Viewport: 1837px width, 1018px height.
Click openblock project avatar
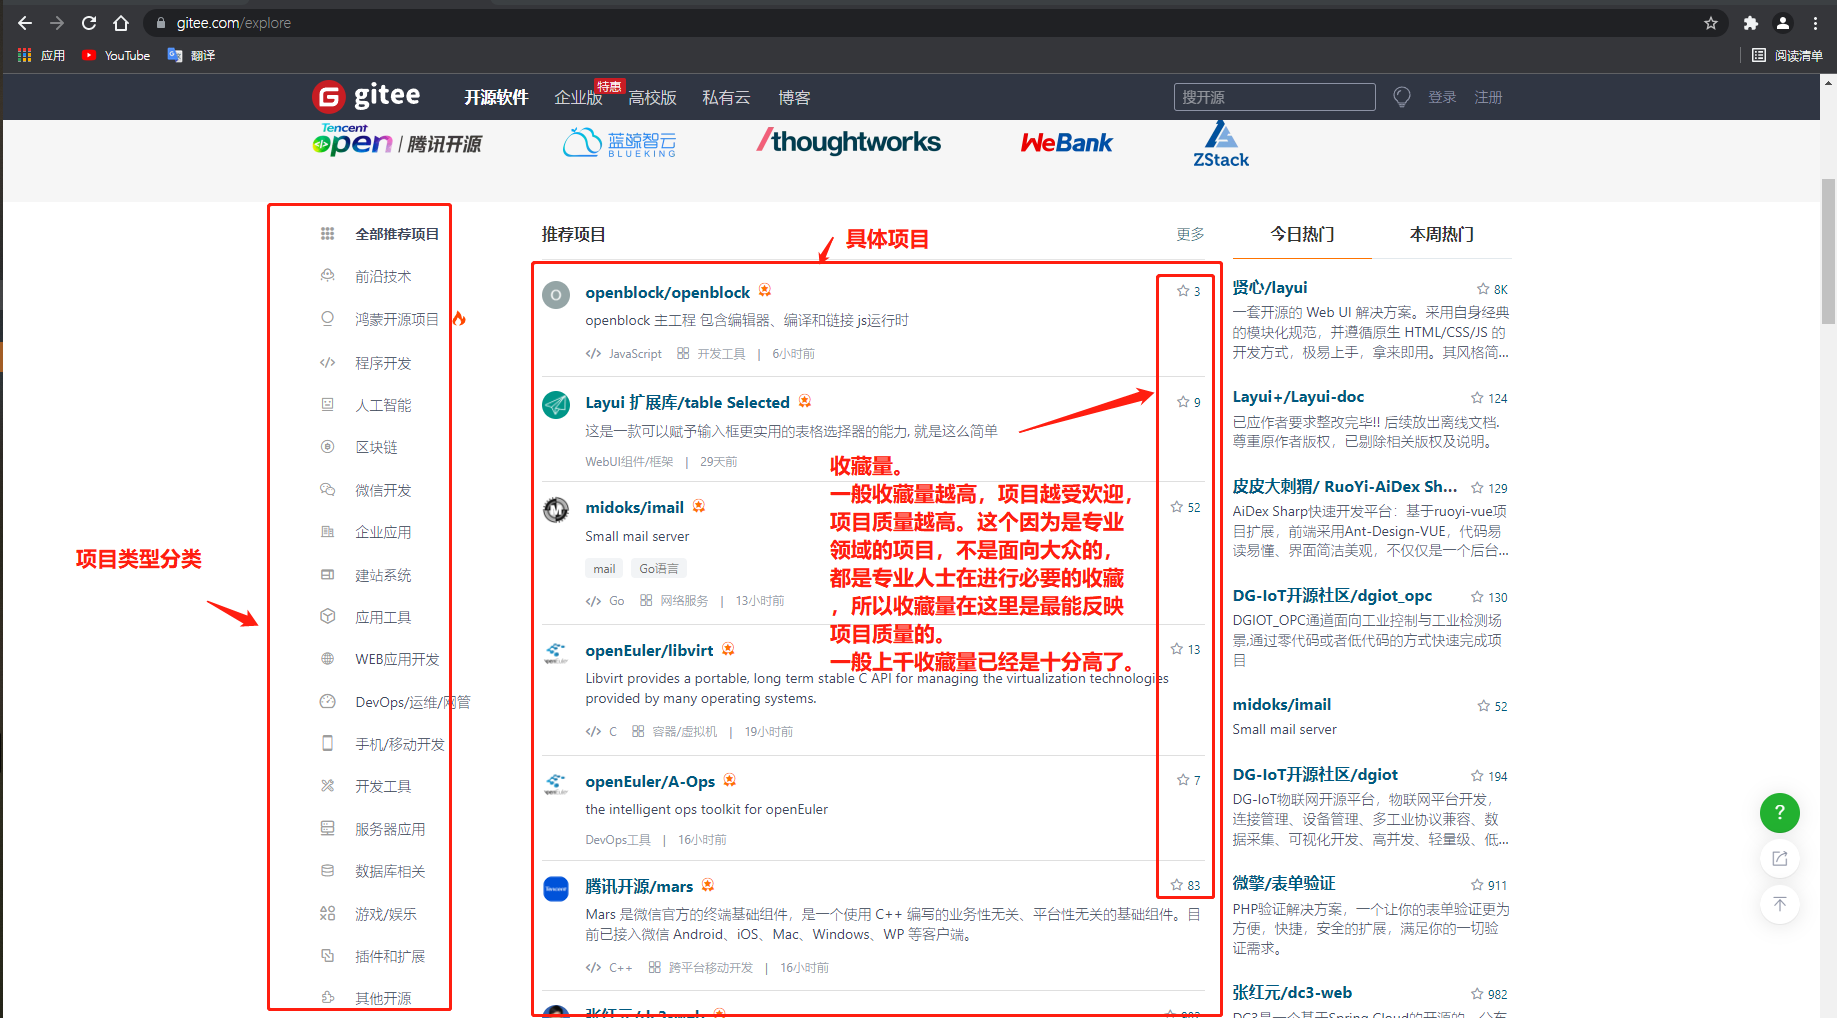(x=556, y=295)
